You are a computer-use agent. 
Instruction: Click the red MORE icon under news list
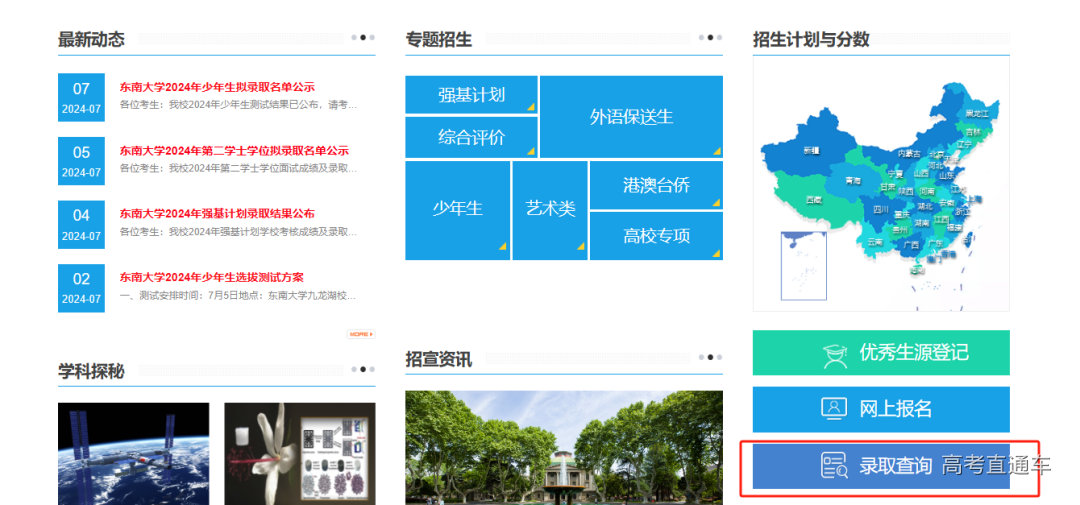coord(360,334)
